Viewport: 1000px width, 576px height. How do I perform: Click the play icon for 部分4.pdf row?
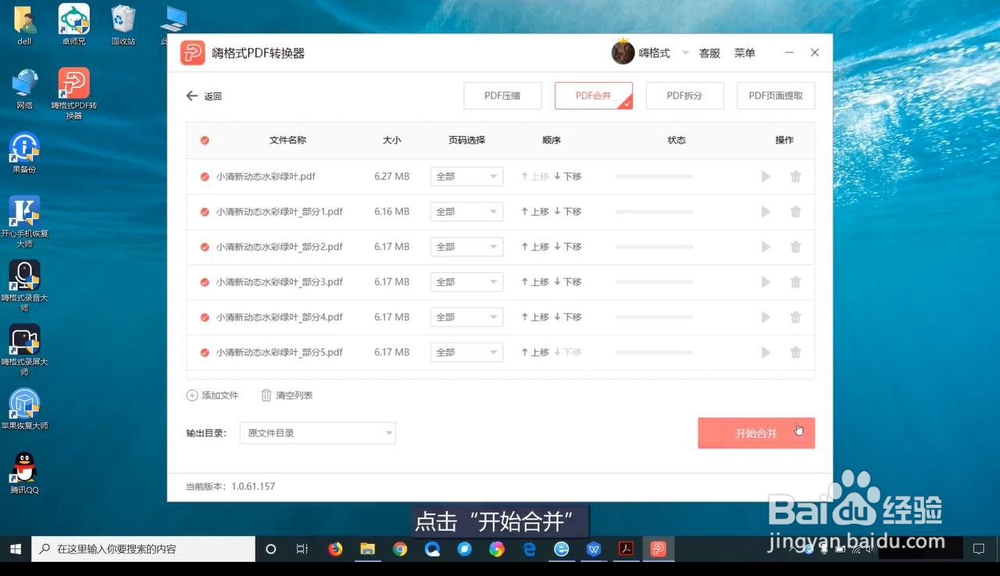pos(765,317)
